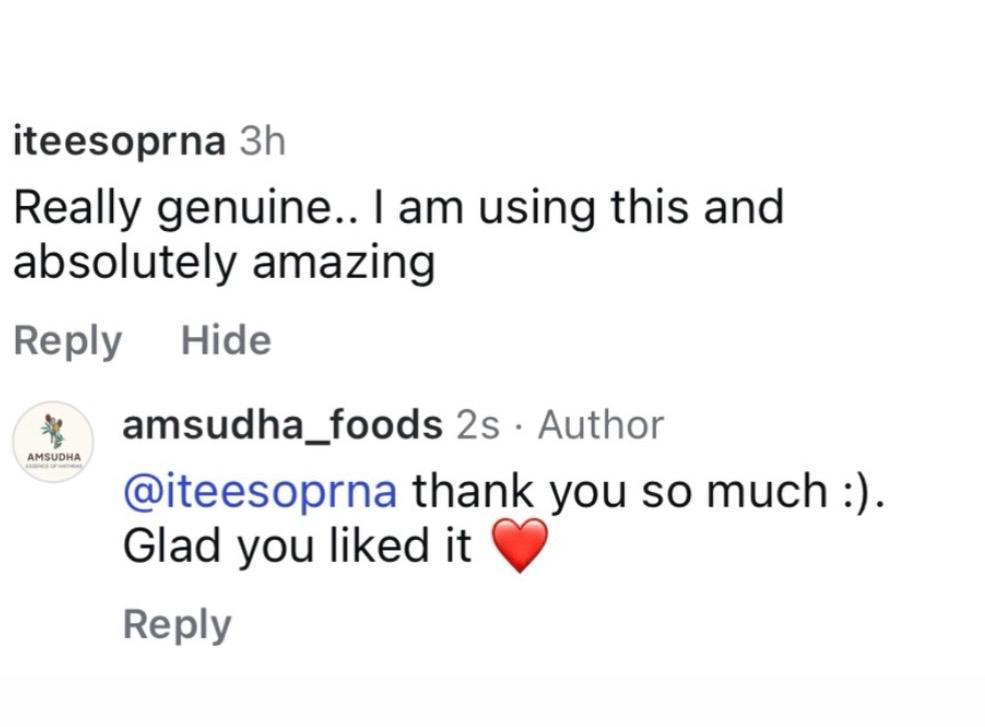Click the text smiley after 'so much'

(x=863, y=491)
